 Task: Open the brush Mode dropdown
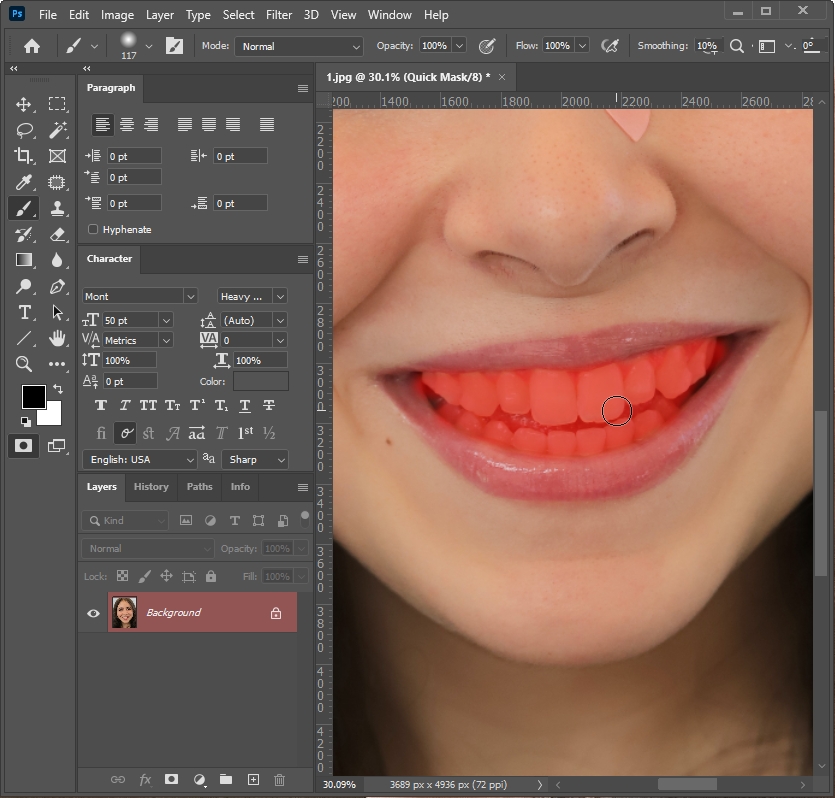click(x=299, y=46)
